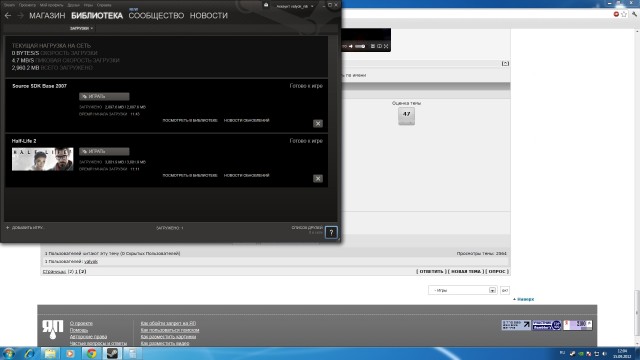Open the browser wrench settings menu
Image resolution: width=640 pixels, height=360 pixels.
[634, 14]
